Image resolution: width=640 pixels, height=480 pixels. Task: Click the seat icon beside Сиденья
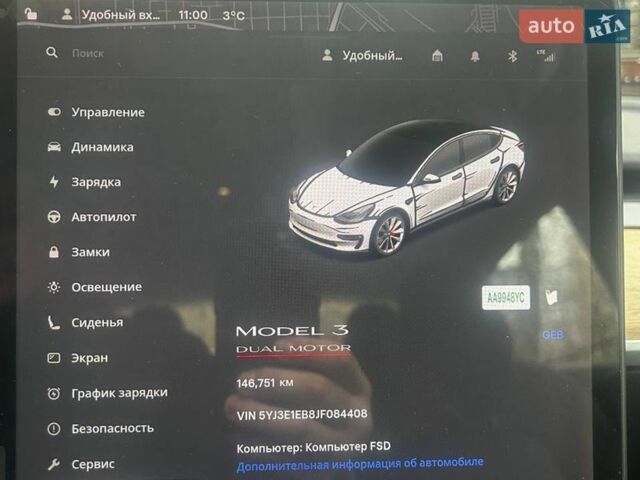point(54,322)
